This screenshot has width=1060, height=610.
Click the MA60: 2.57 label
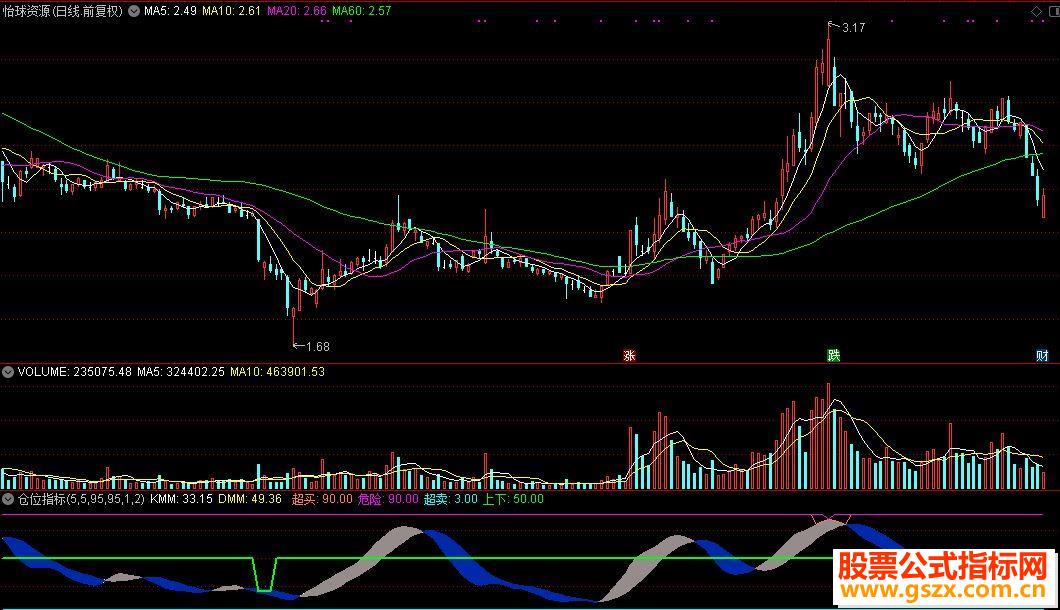[362, 11]
